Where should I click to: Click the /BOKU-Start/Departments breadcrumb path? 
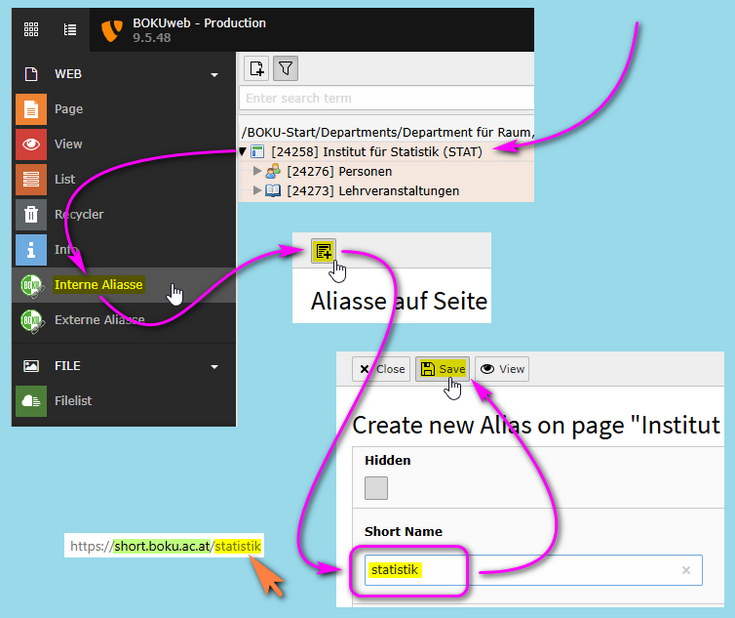point(387,132)
